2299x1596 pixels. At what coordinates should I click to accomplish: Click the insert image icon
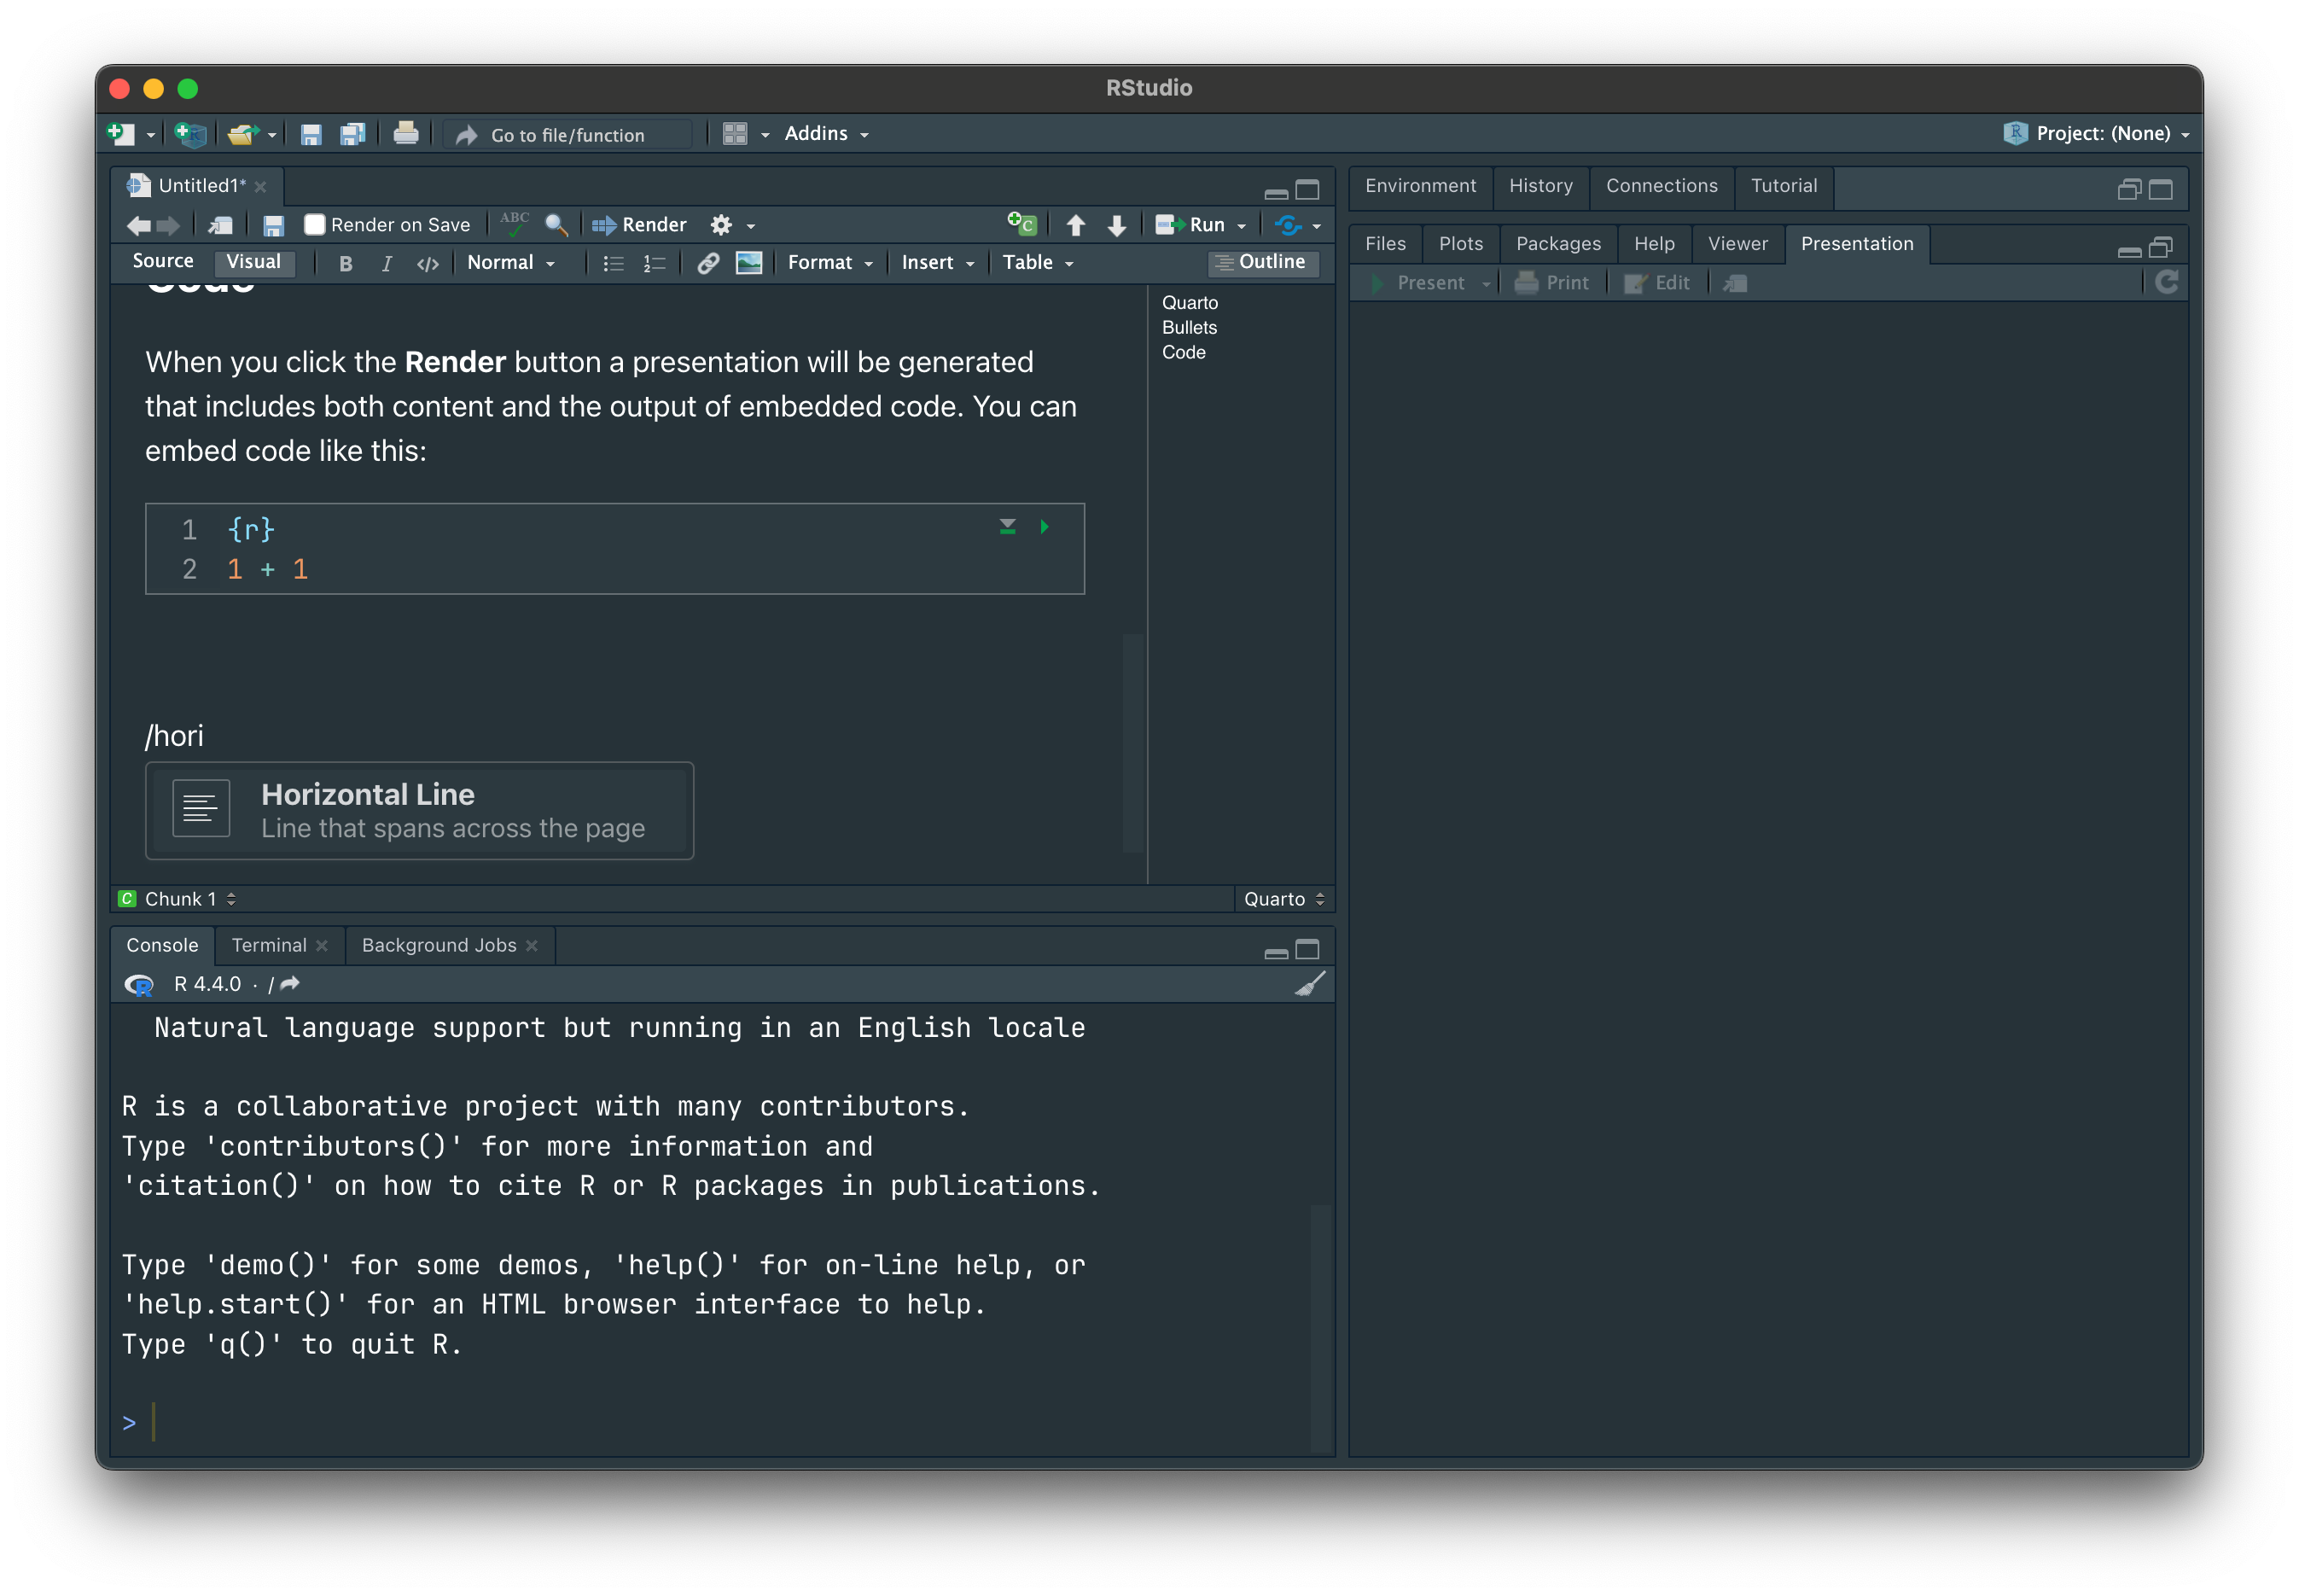(x=749, y=263)
